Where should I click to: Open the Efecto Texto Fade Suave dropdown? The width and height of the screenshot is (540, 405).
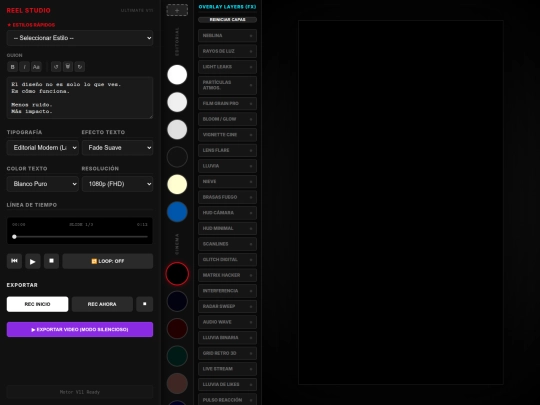pyautogui.click(x=117, y=148)
